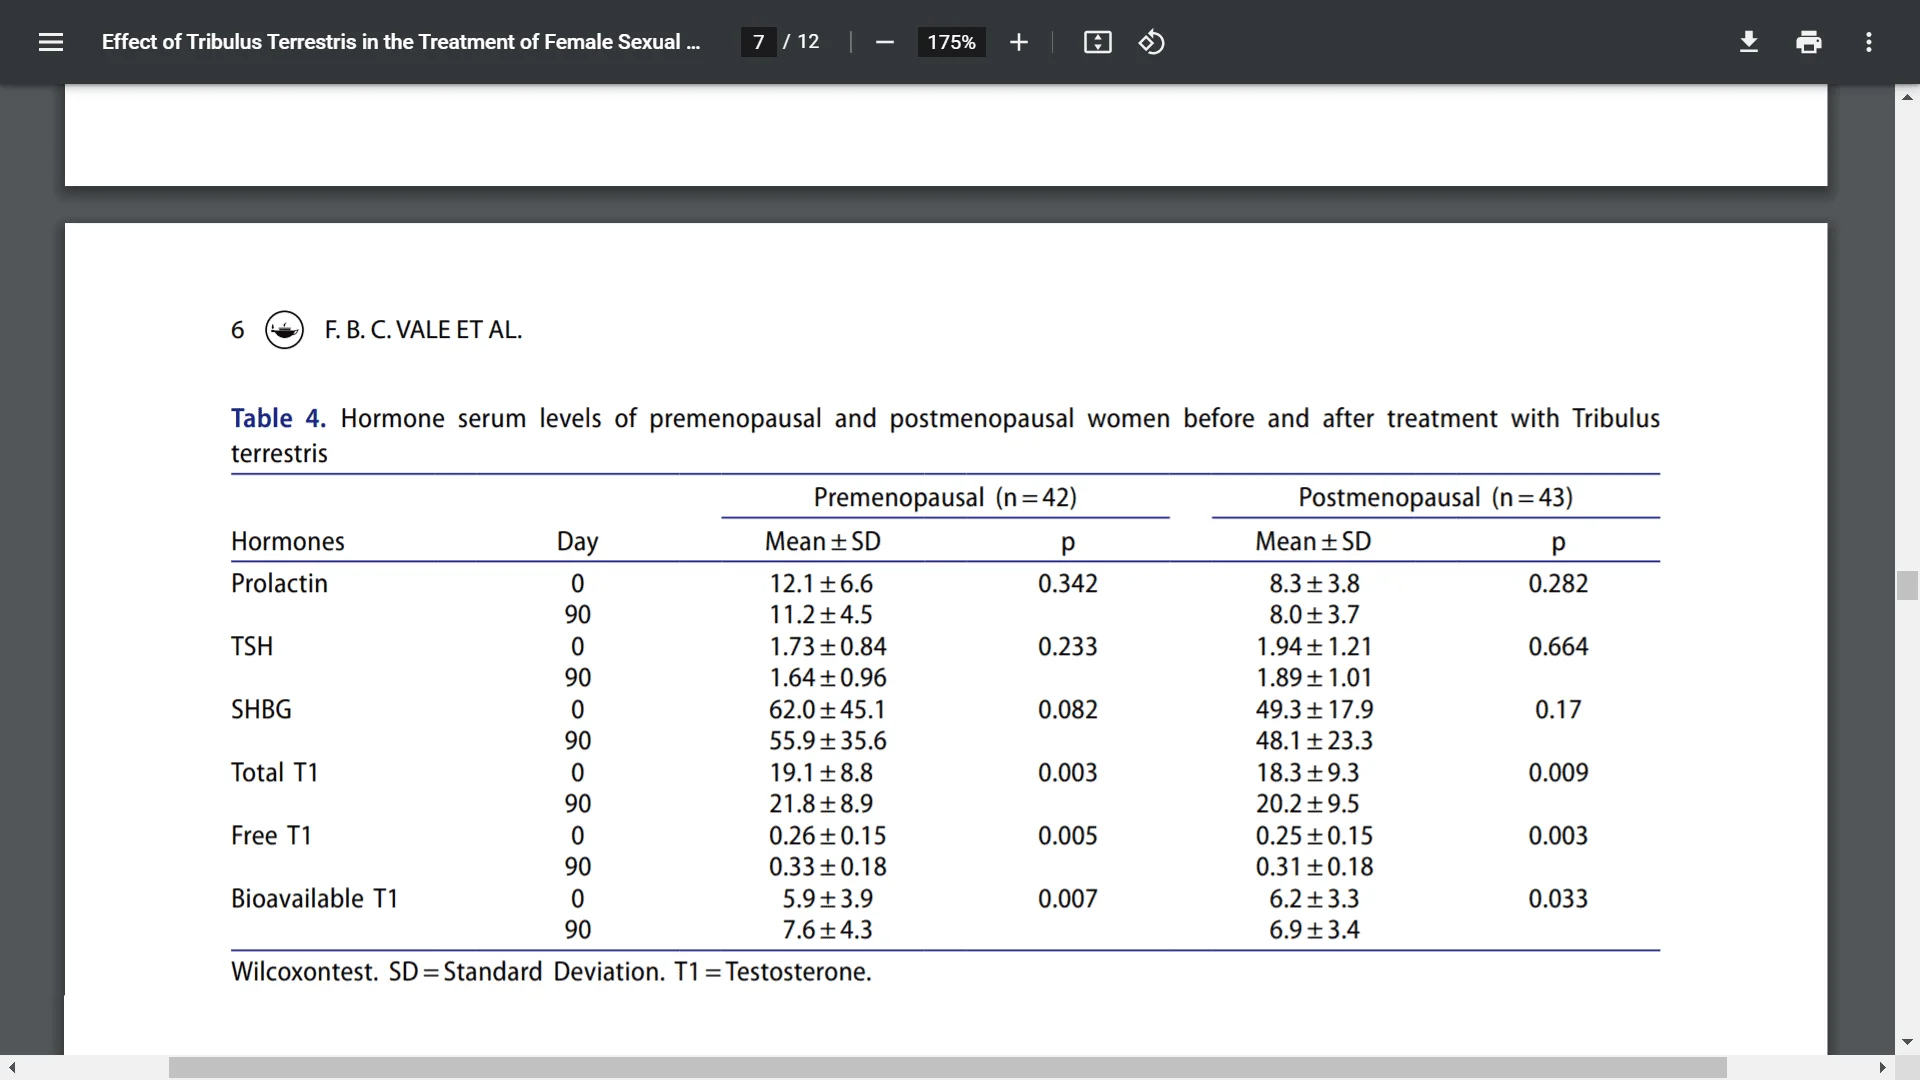The width and height of the screenshot is (1920, 1080).
Task: Click the value '20.2±9.5'
Action: 1308,803
